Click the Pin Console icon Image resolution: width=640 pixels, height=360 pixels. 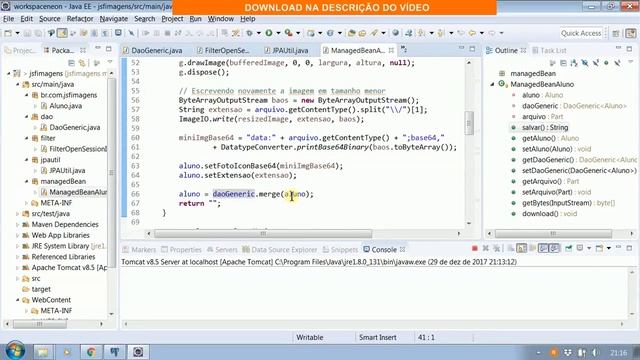[x=569, y=248]
